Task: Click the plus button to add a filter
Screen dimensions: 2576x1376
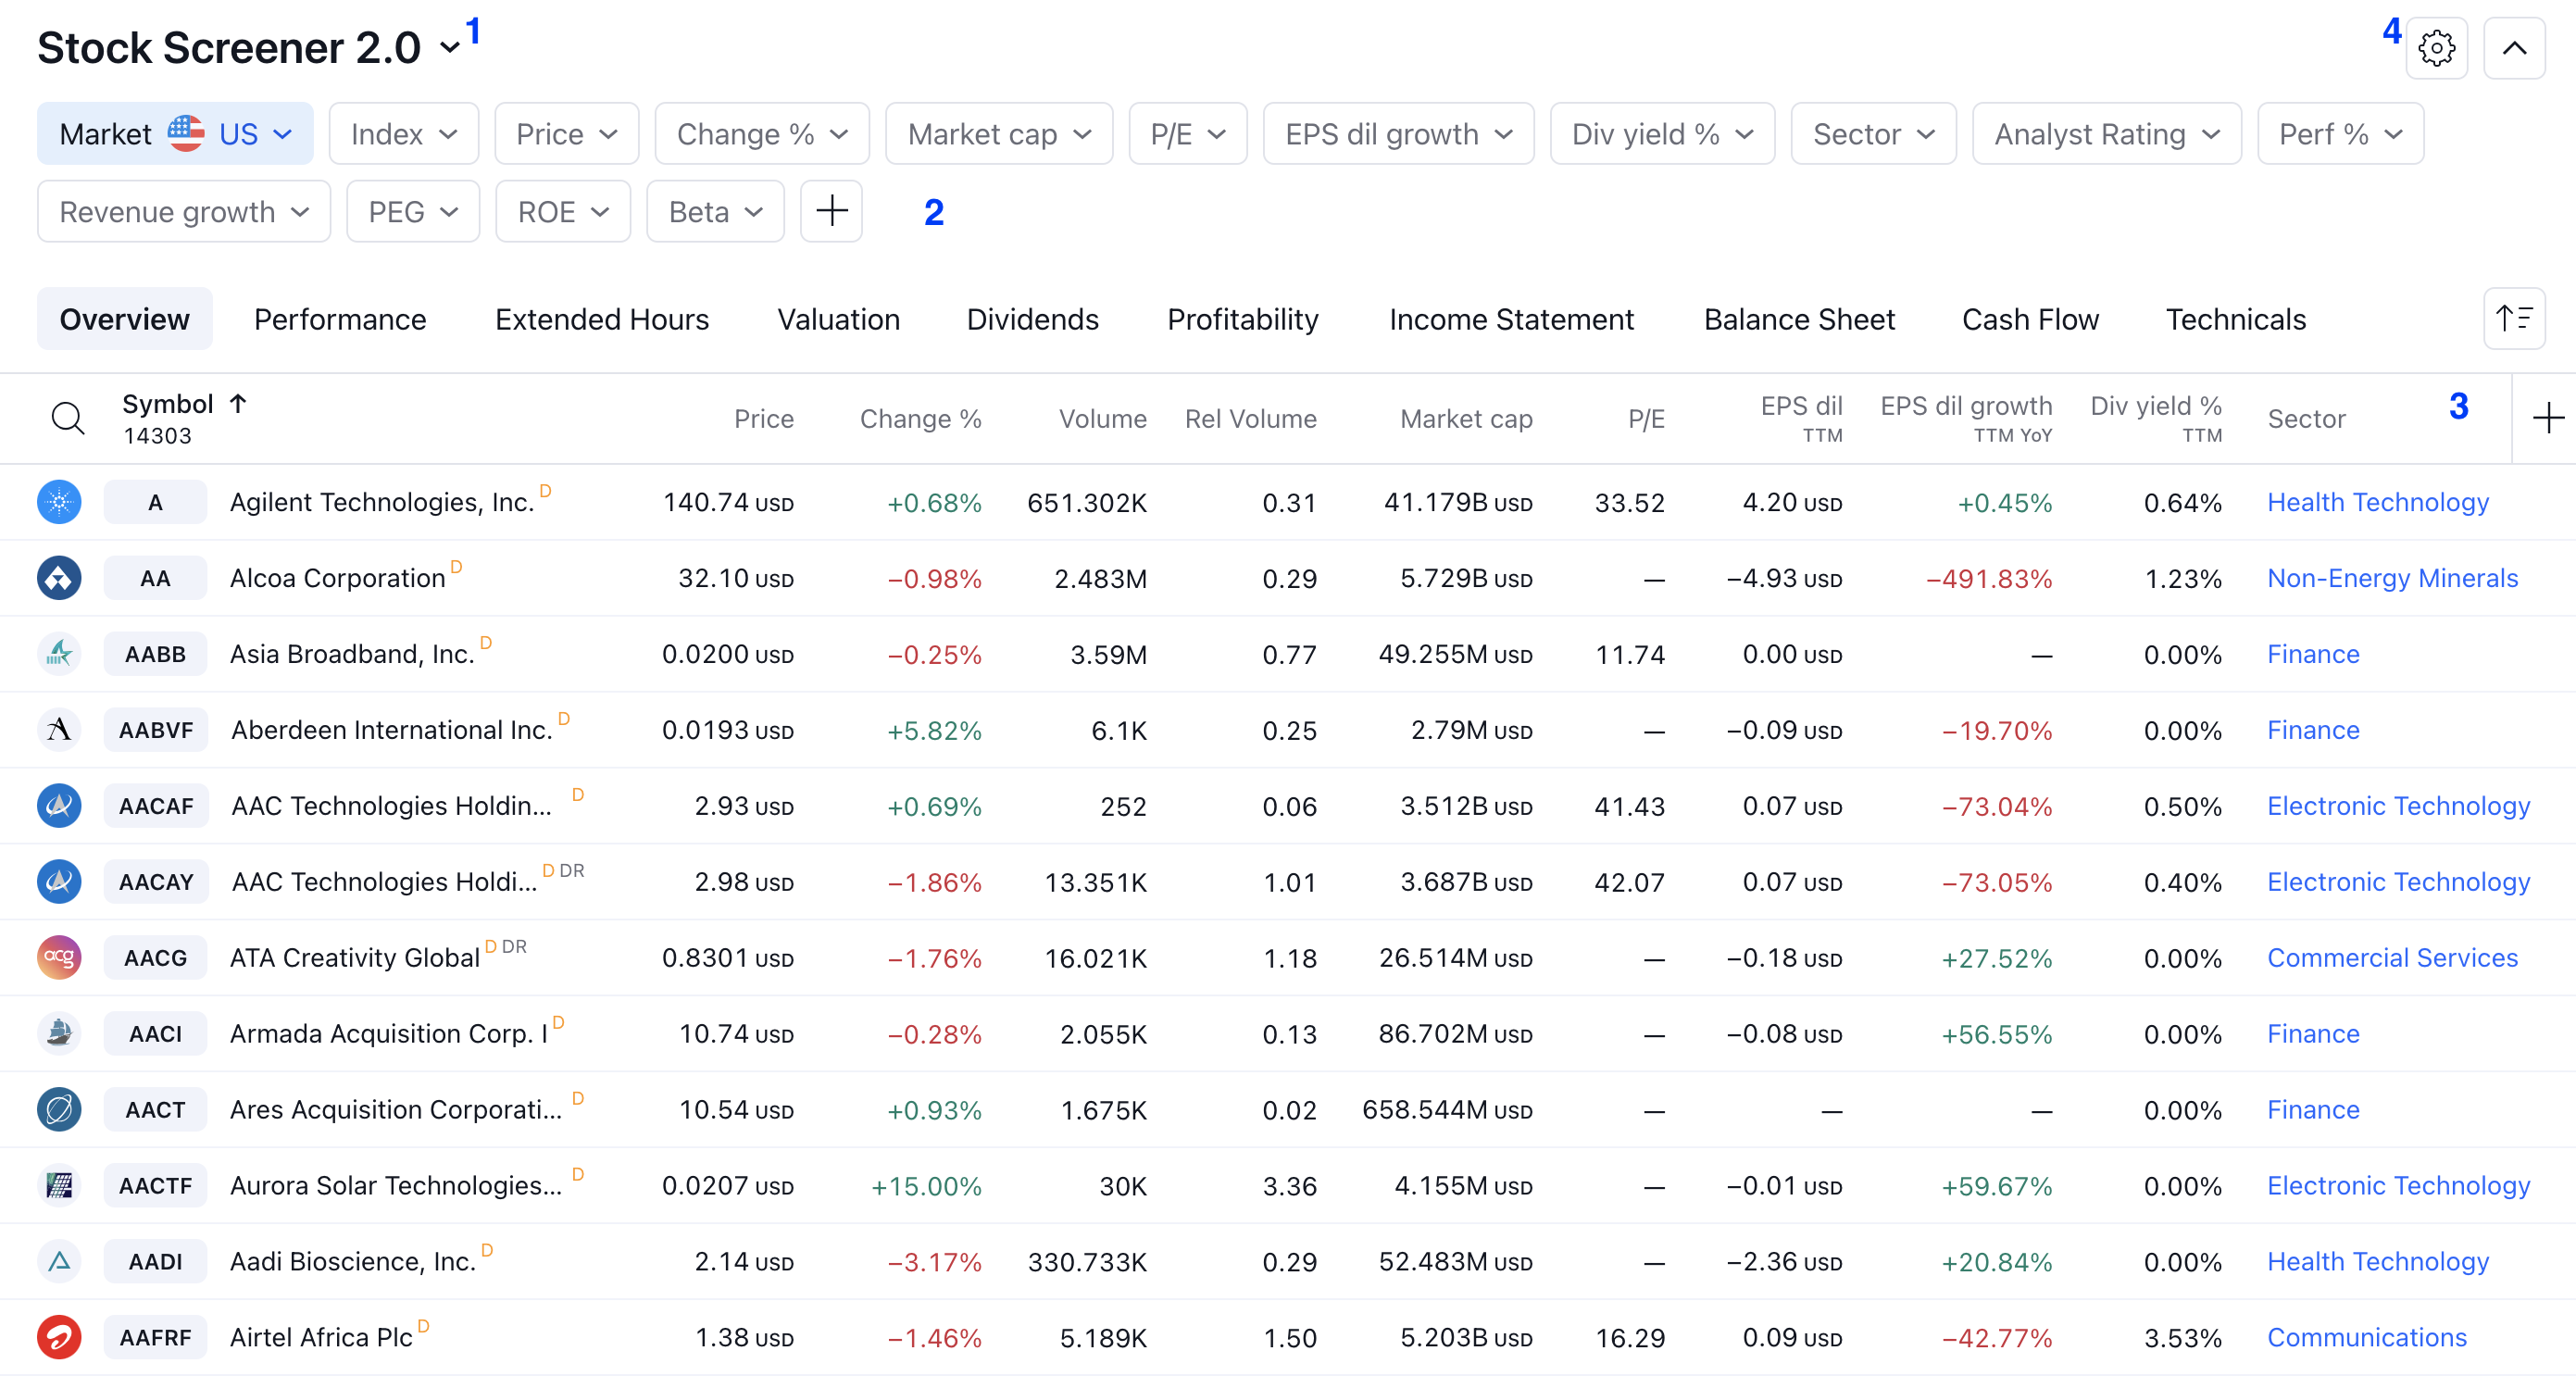Action: tap(831, 211)
